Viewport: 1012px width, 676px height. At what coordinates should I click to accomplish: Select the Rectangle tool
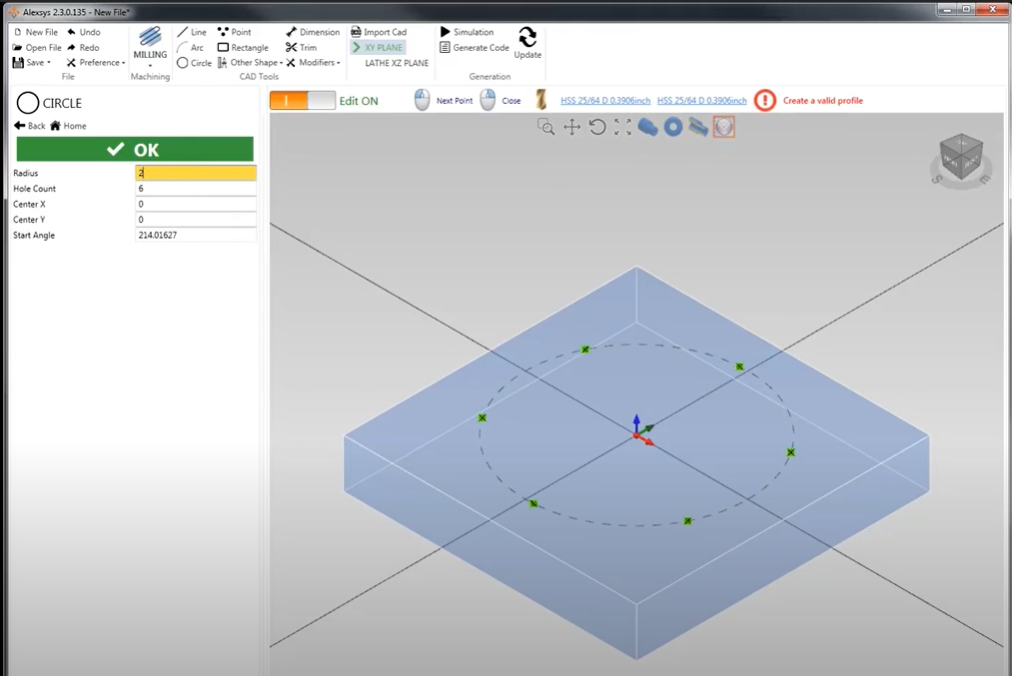243,47
